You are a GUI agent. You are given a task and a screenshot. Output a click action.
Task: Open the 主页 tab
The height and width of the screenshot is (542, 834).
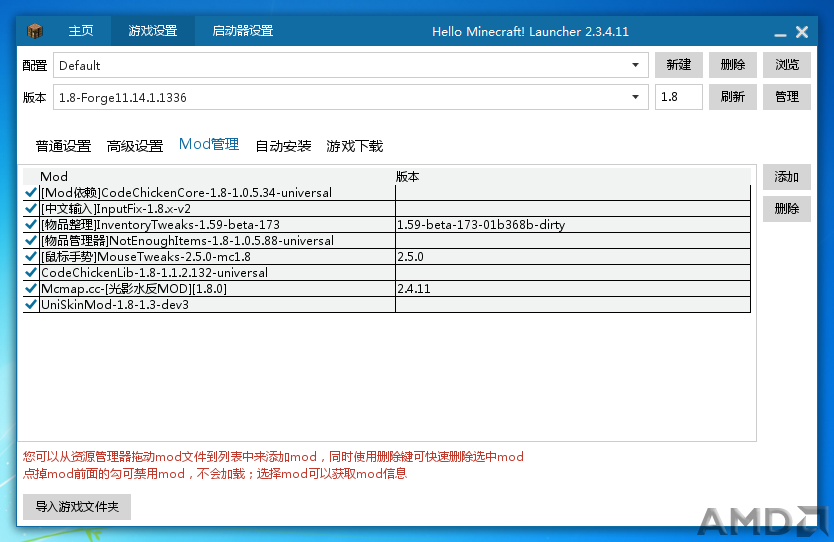(x=81, y=31)
